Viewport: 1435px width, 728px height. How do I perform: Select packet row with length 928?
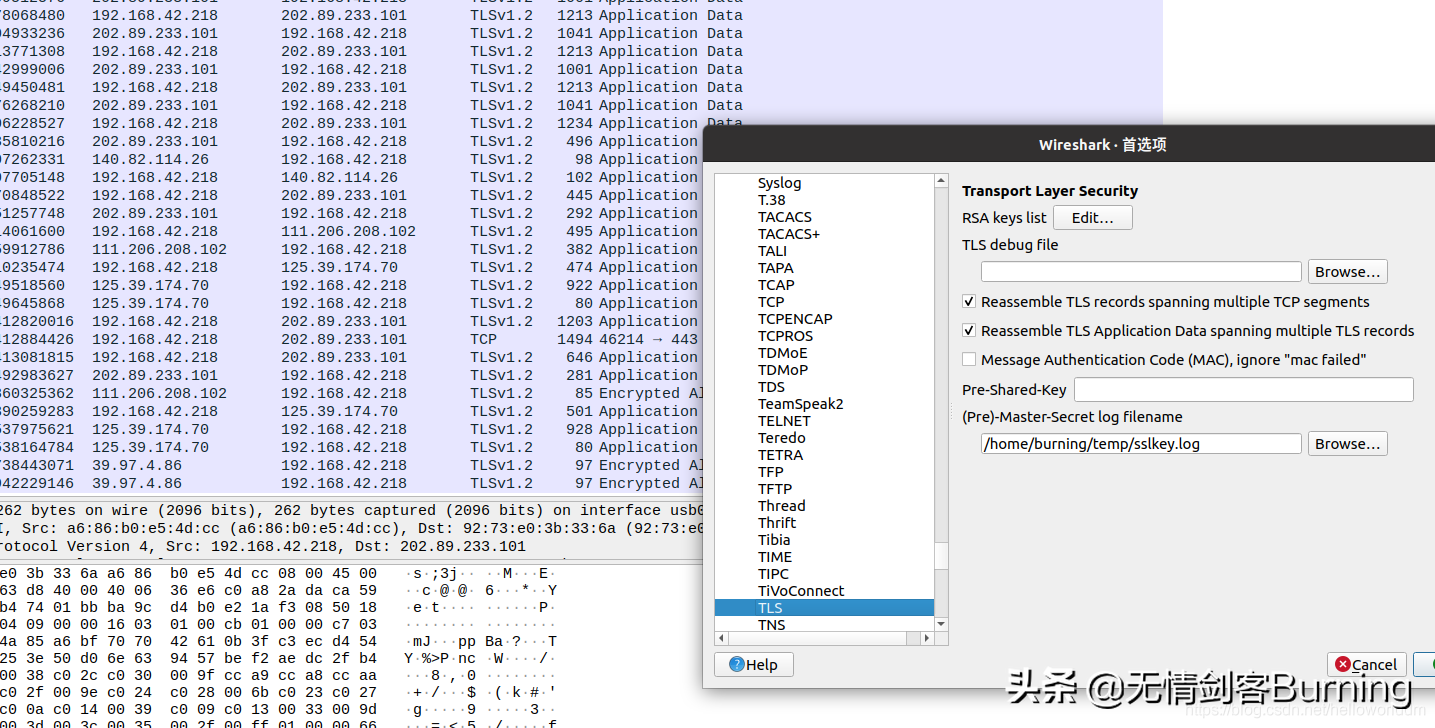click(351, 429)
